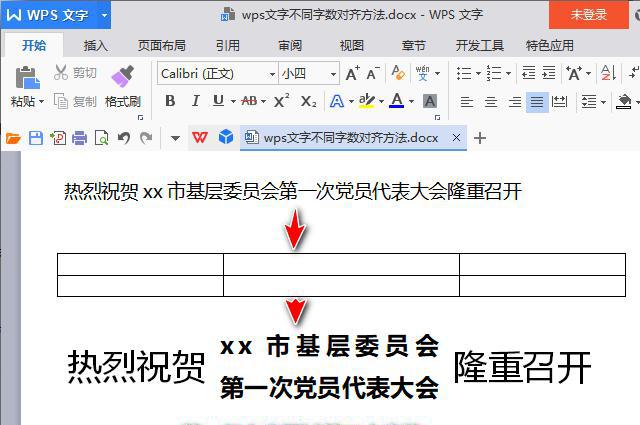Toggle subscript X₂ formatting
Image resolution: width=640 pixels, height=425 pixels.
pos(308,101)
